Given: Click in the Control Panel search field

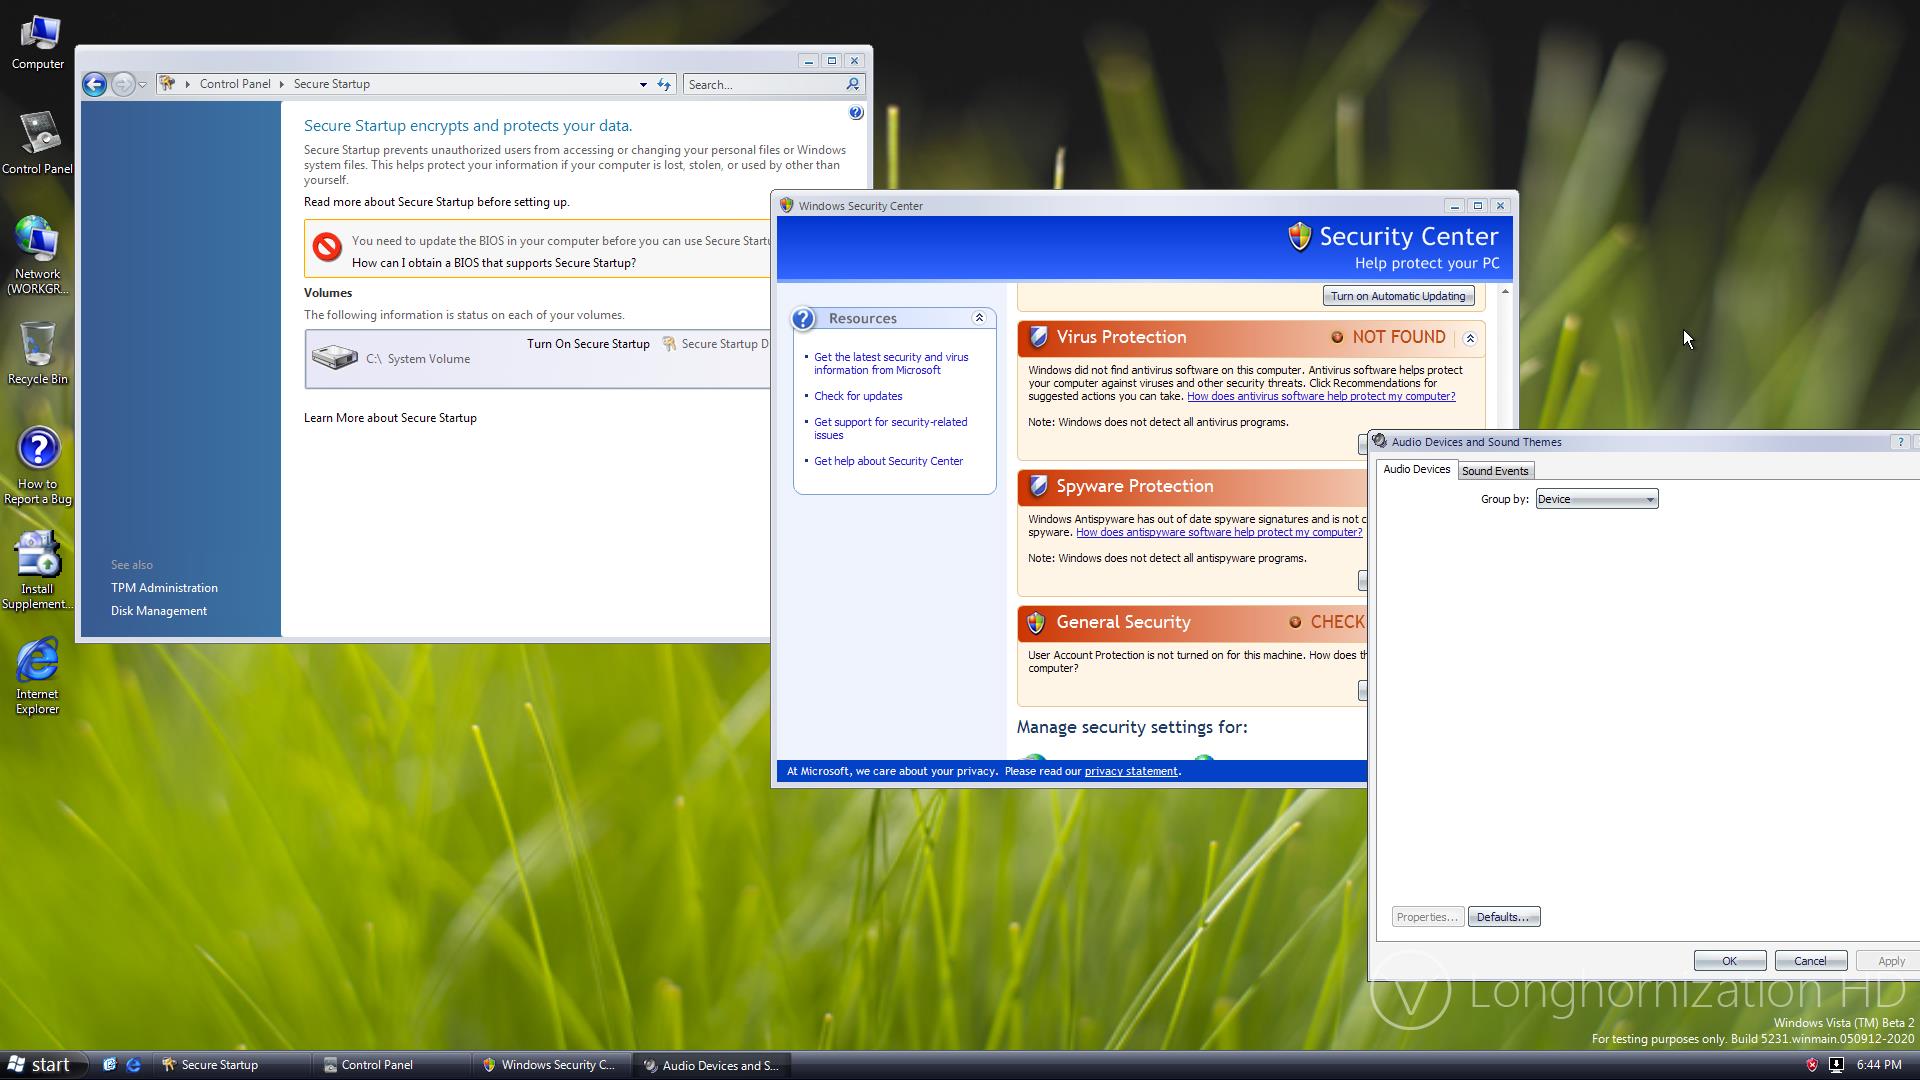Looking at the screenshot, I should click(x=763, y=85).
